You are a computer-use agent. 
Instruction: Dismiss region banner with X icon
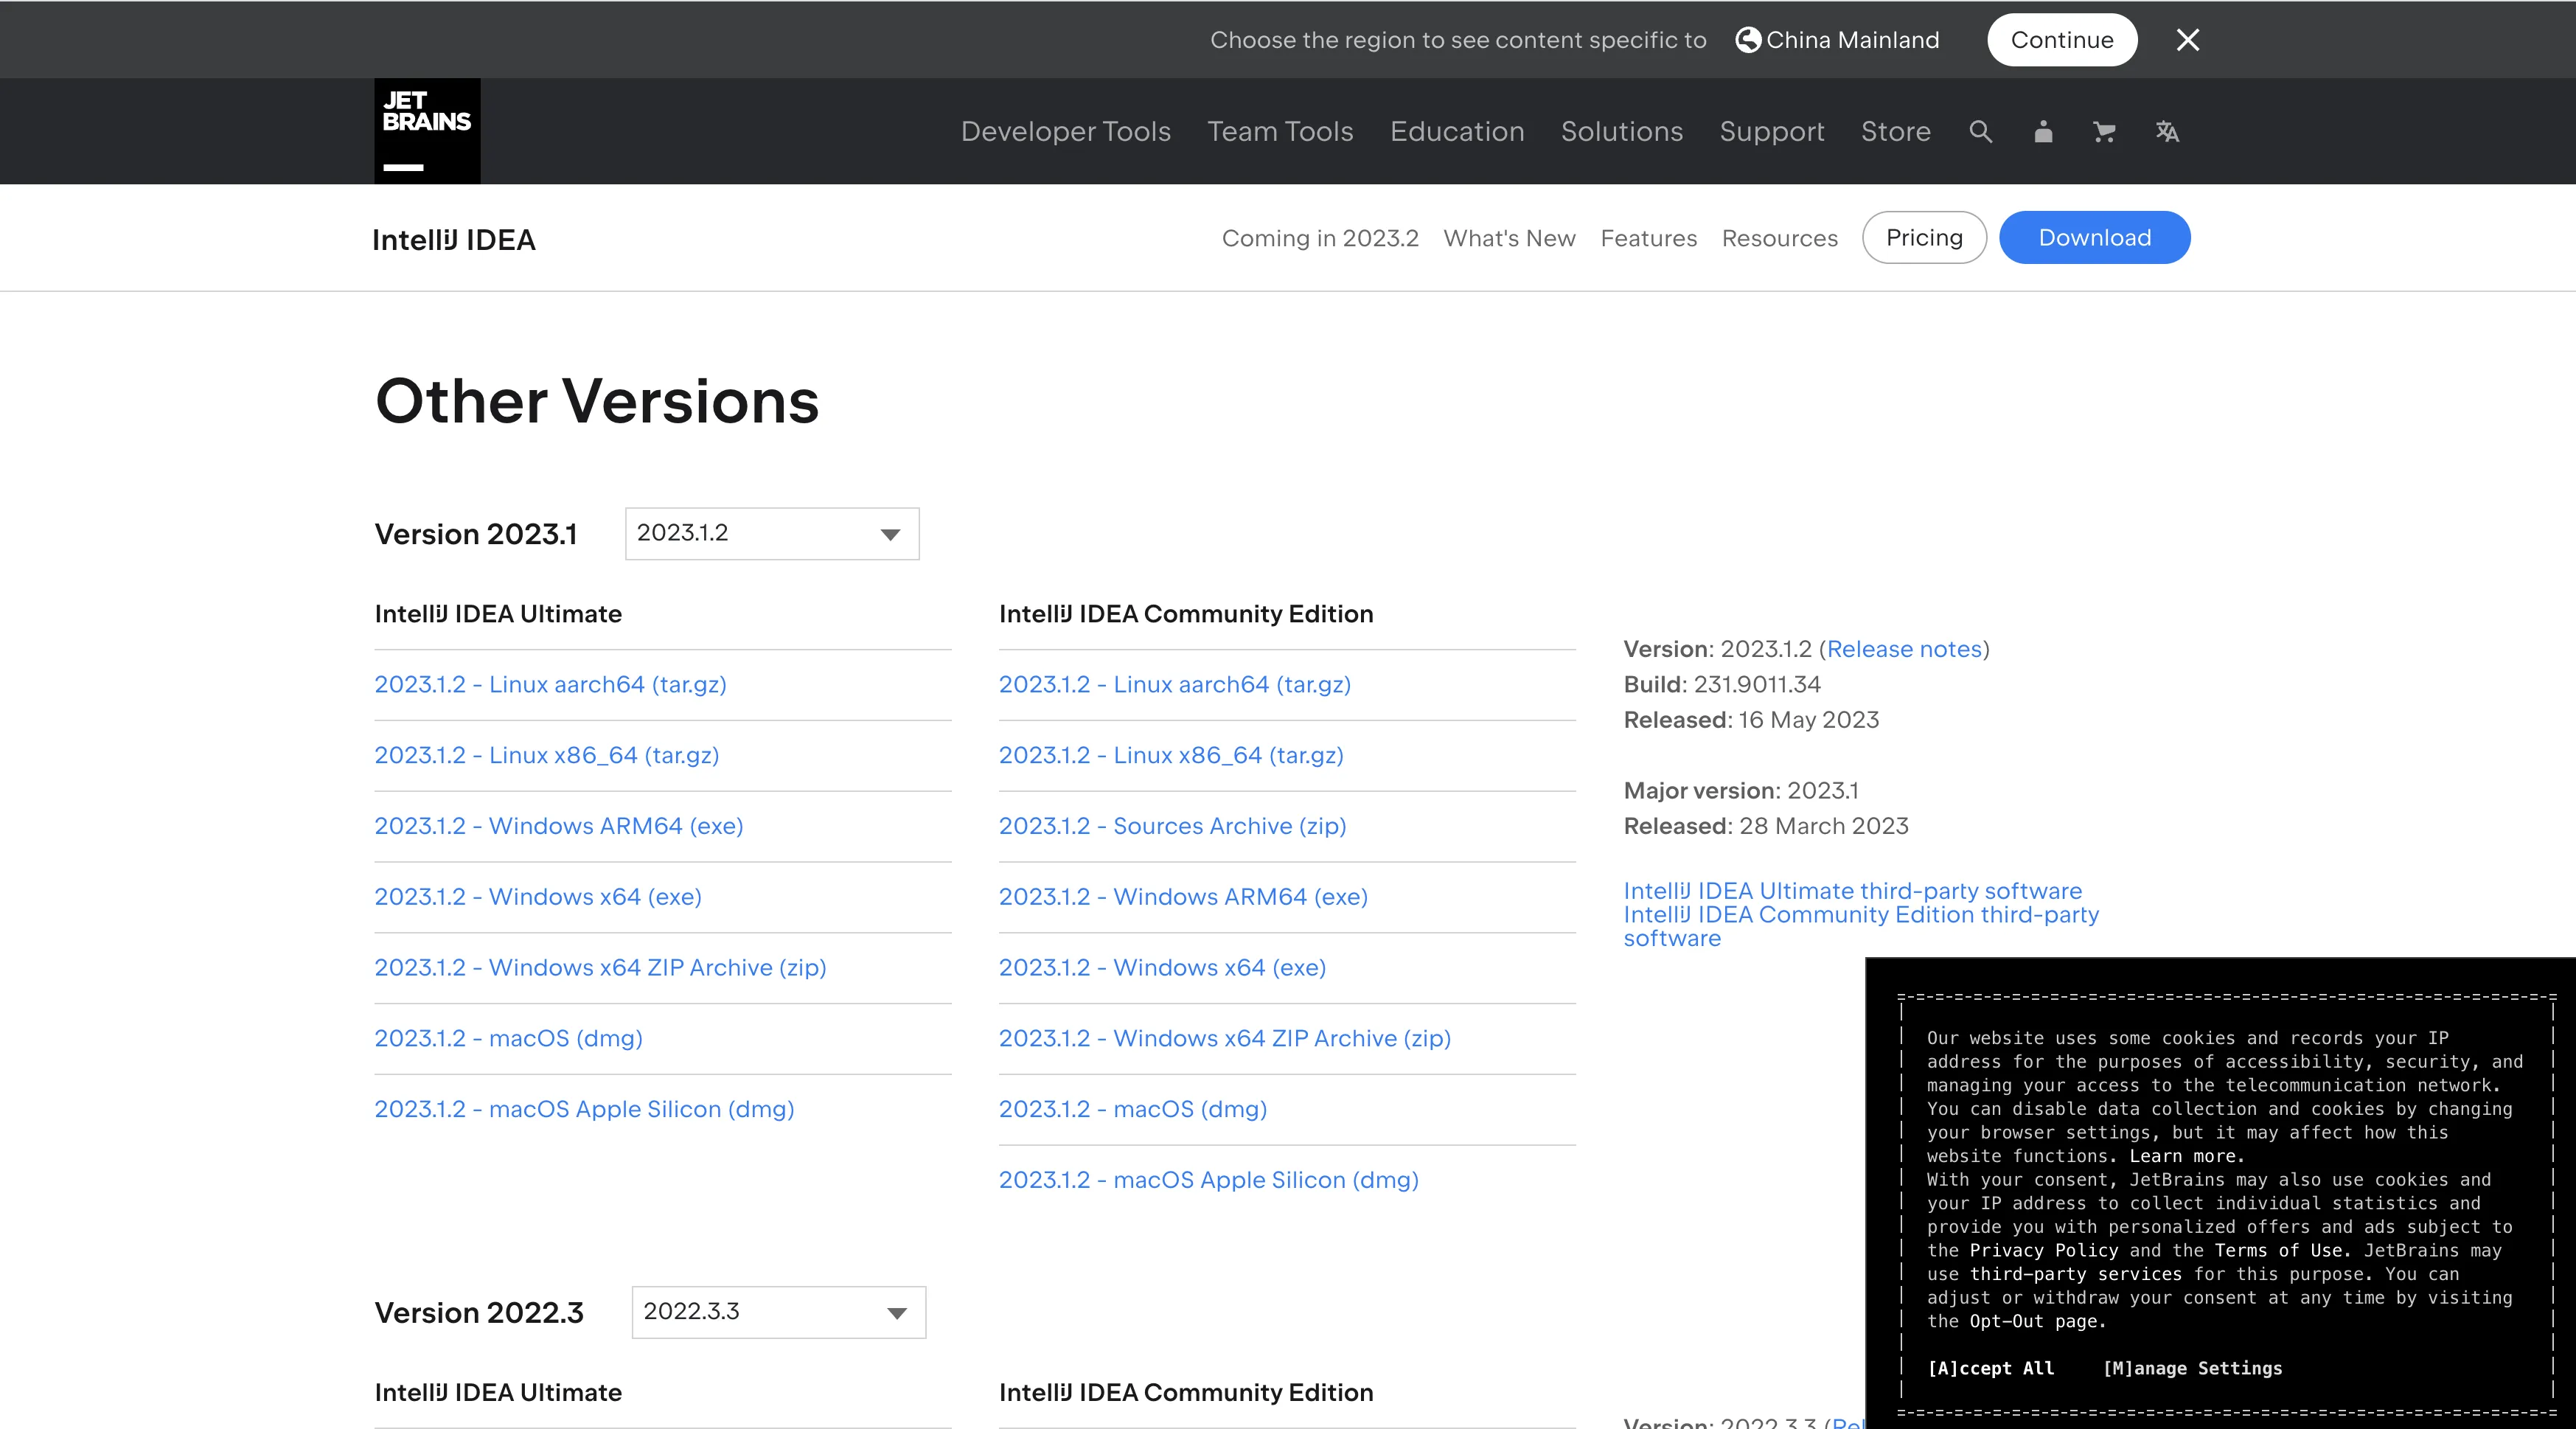[2187, 40]
